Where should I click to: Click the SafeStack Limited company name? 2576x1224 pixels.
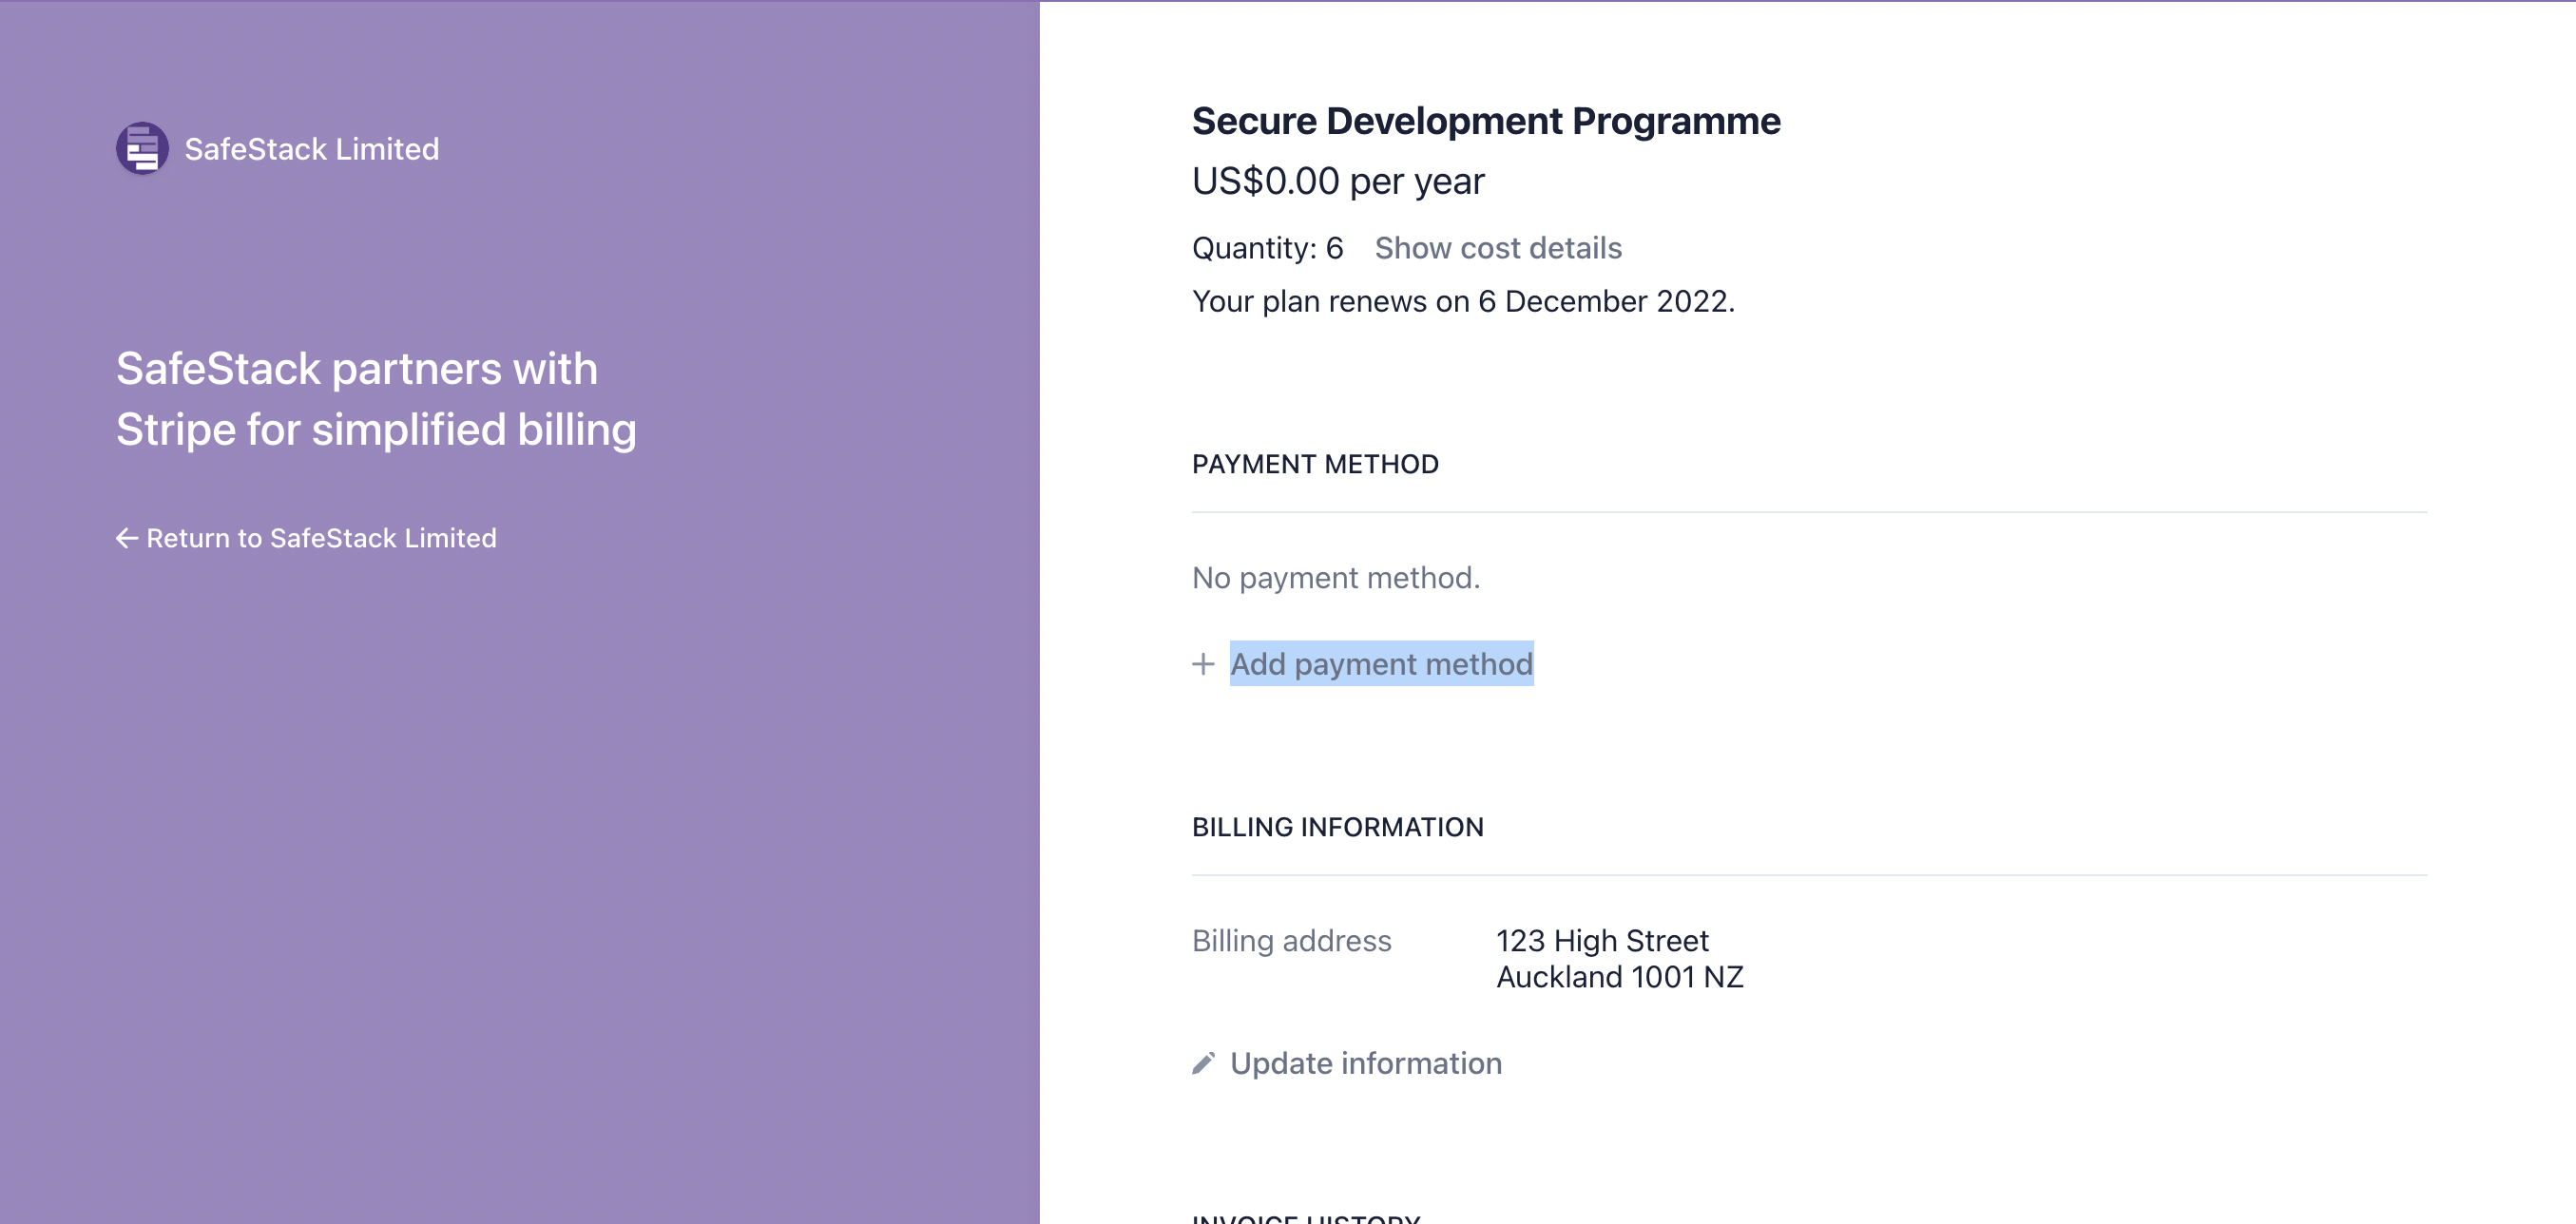(312, 149)
